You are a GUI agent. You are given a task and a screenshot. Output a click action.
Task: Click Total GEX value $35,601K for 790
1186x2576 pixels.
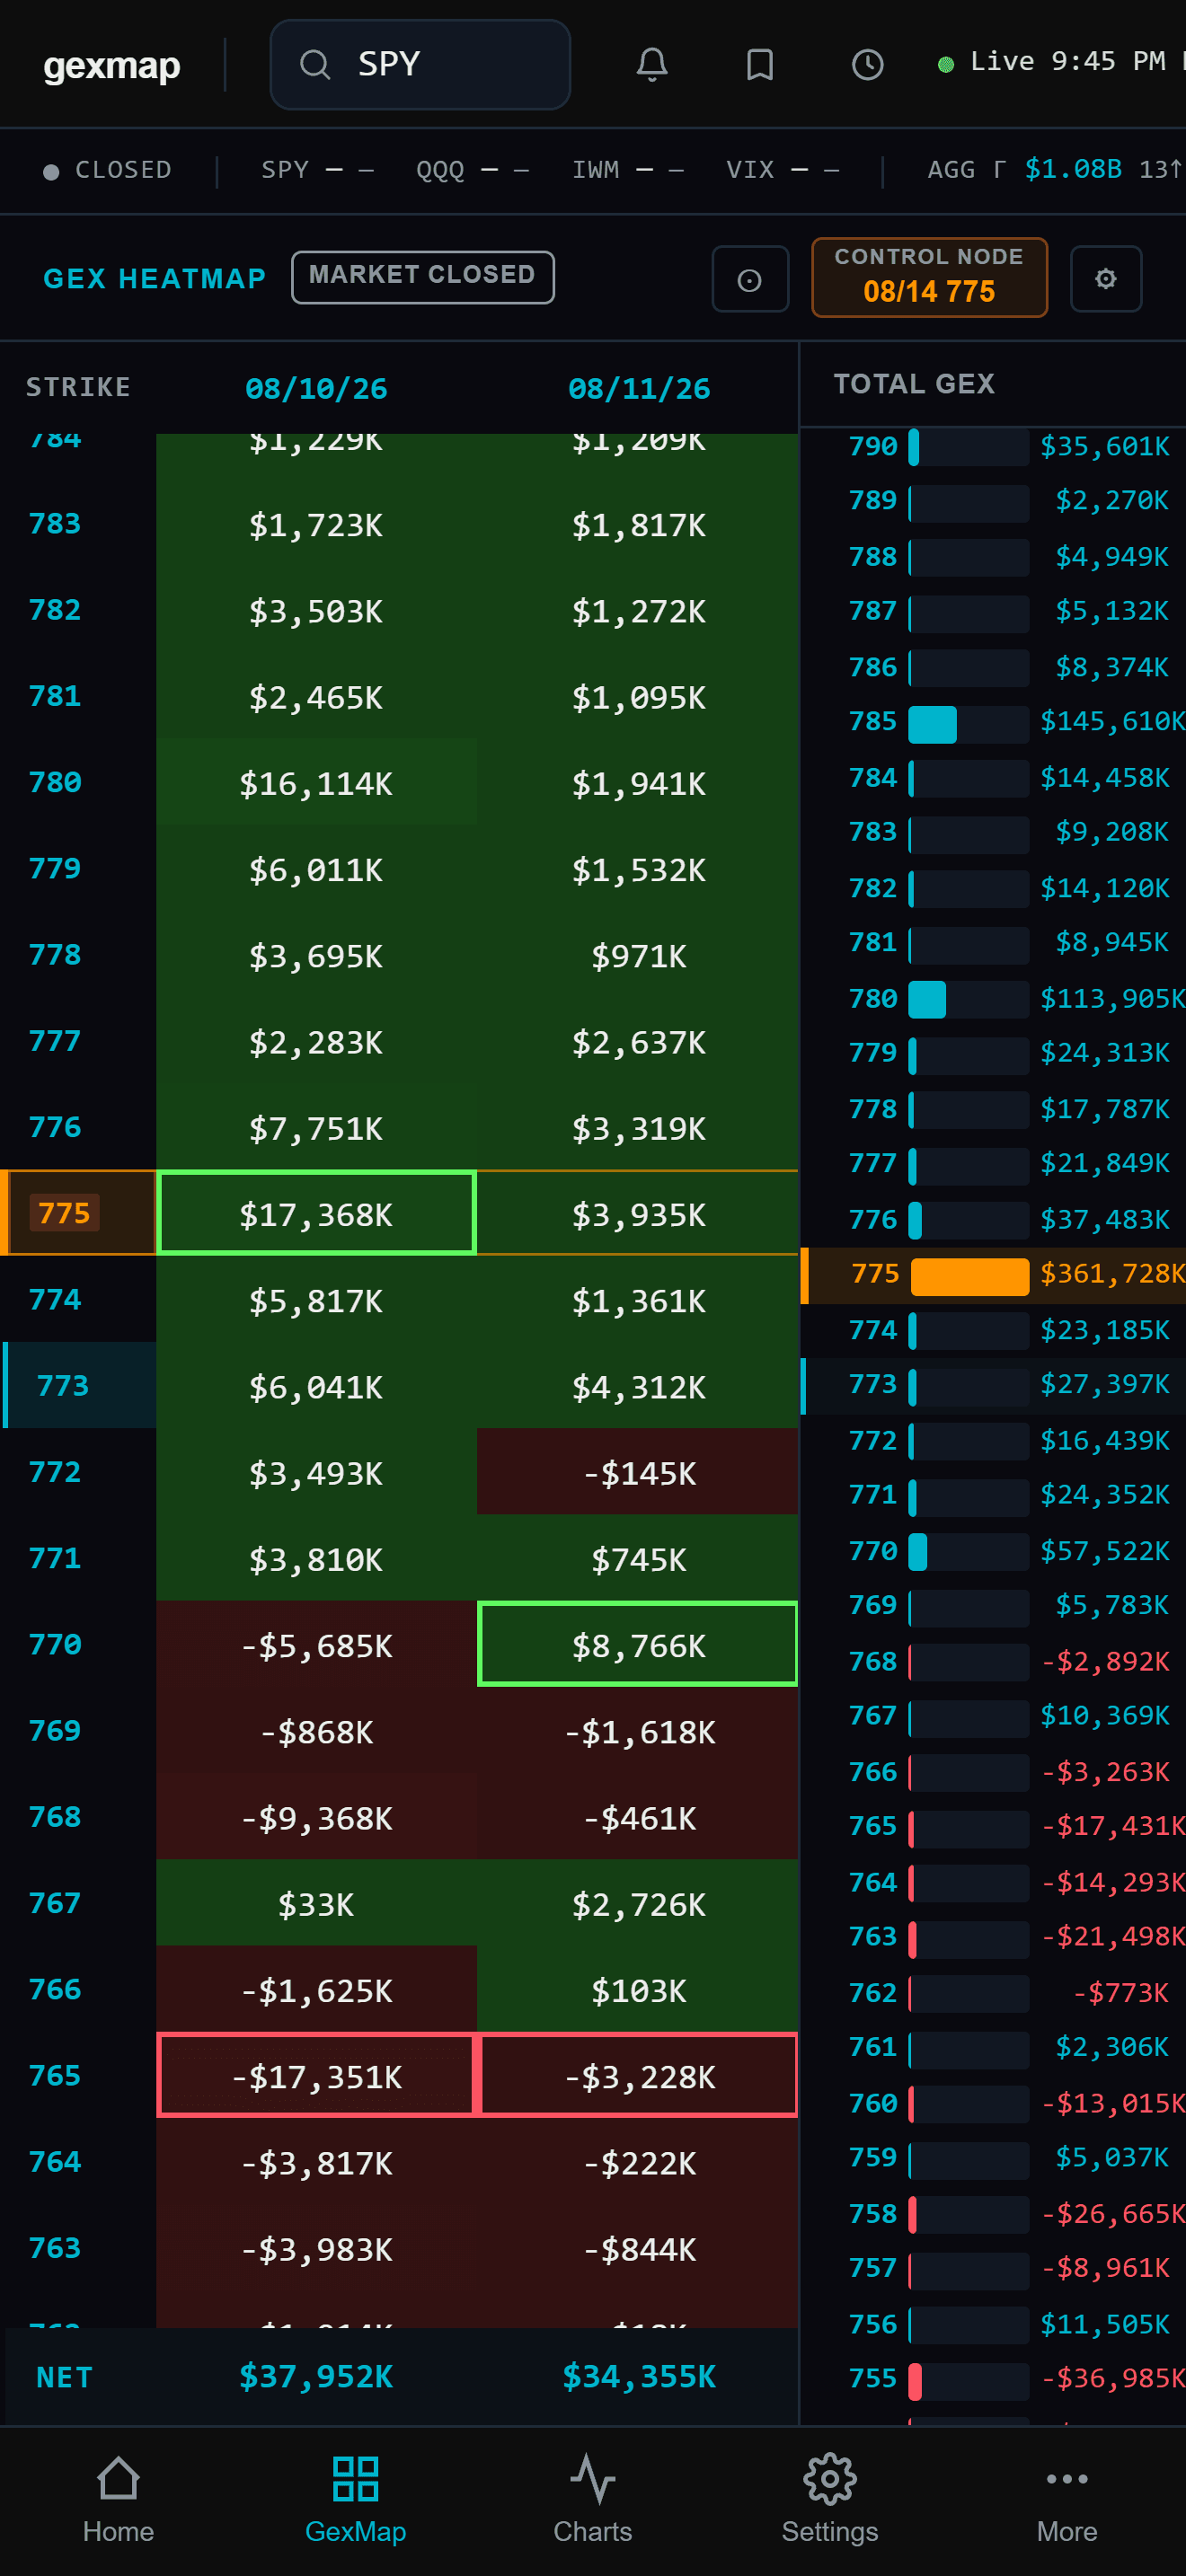pyautogui.click(x=1104, y=446)
